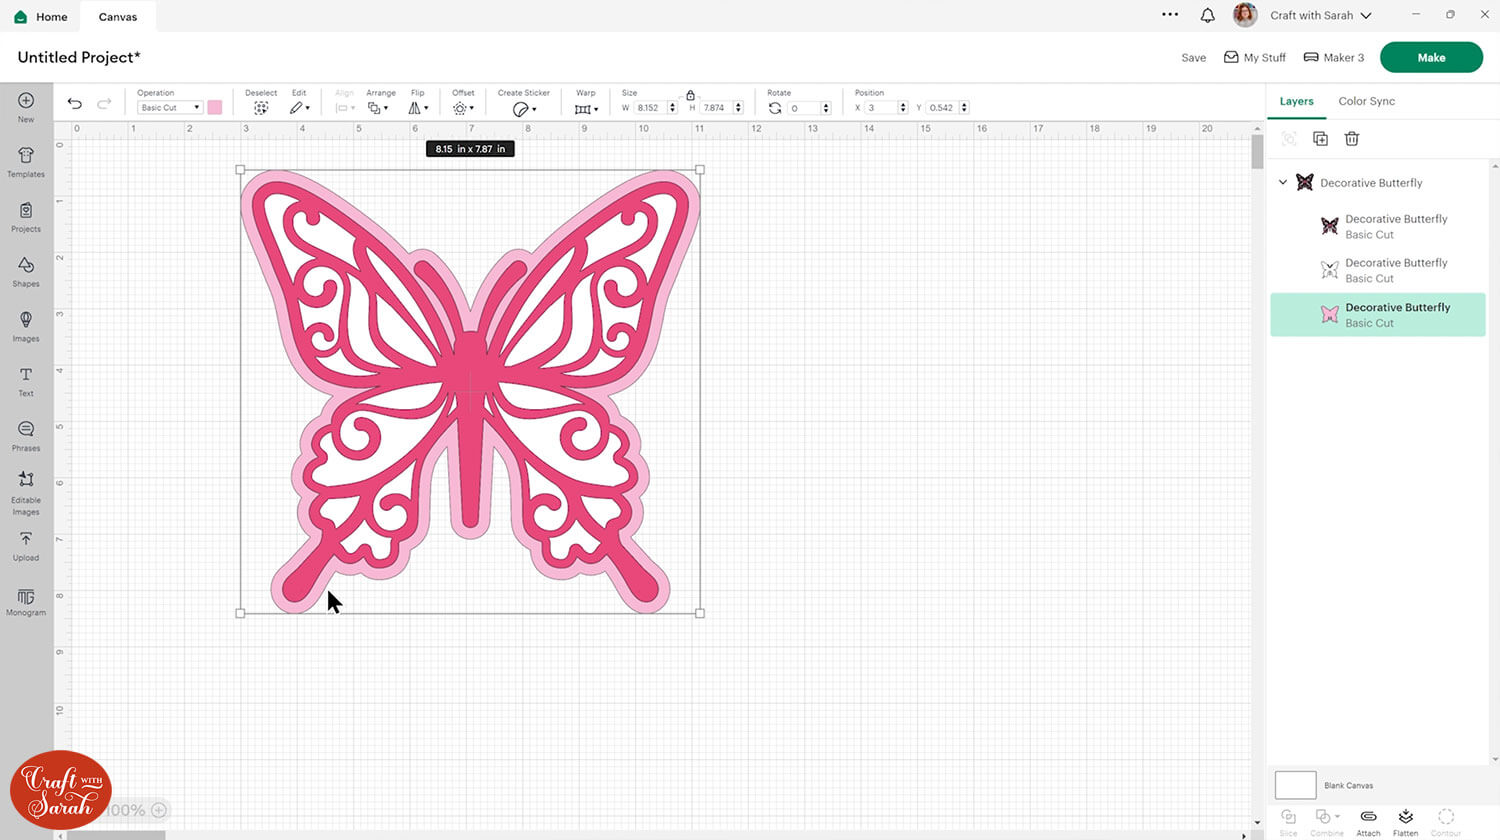Open the Operation Basic Cut dropdown

[169, 108]
